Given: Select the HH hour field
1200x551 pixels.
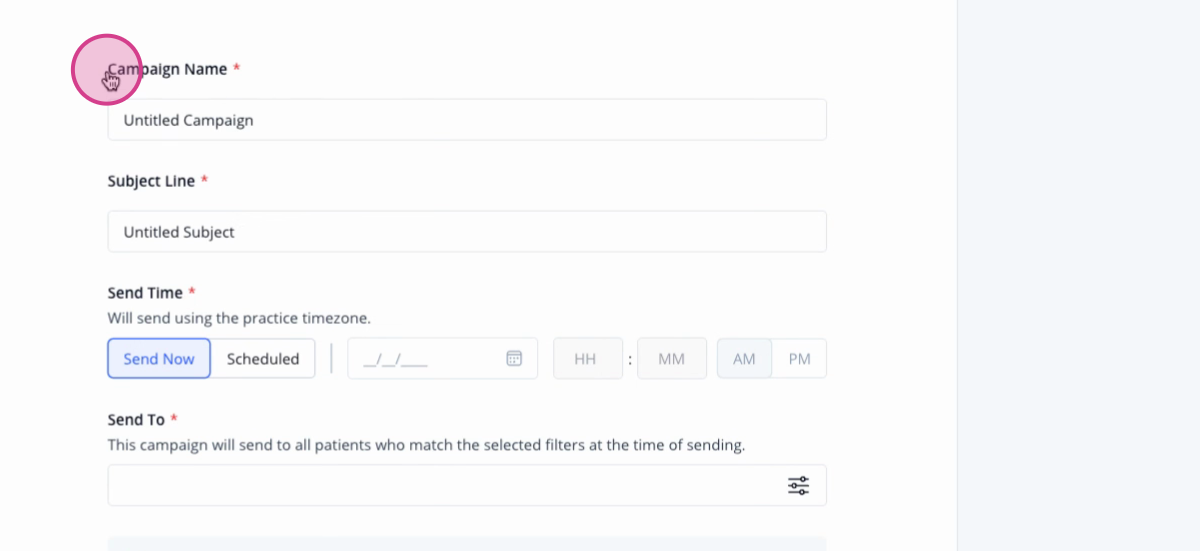Looking at the screenshot, I should (588, 358).
